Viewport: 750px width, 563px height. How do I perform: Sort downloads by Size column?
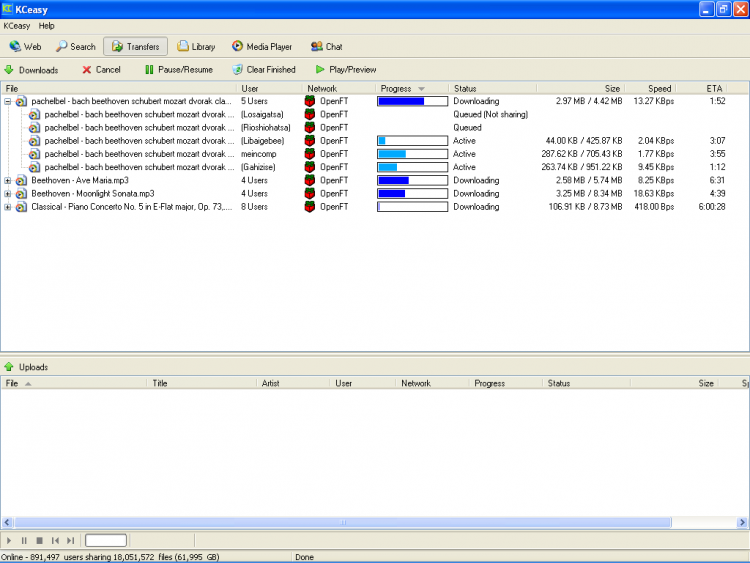click(581, 88)
